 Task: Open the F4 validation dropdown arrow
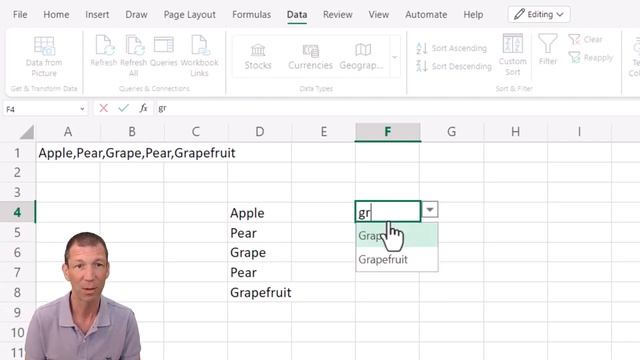429,210
